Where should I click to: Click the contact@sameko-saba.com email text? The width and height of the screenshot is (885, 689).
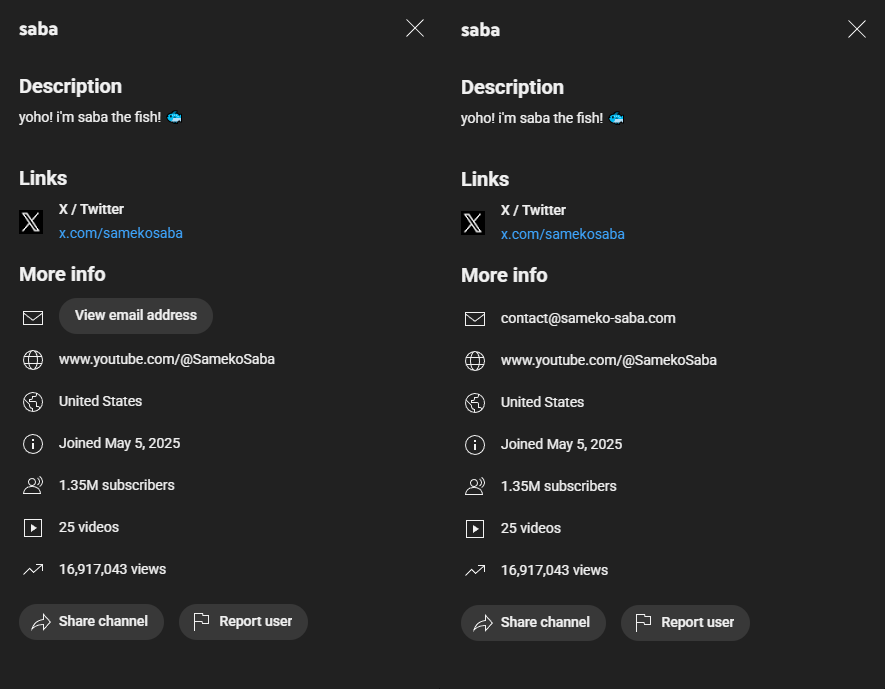588,318
